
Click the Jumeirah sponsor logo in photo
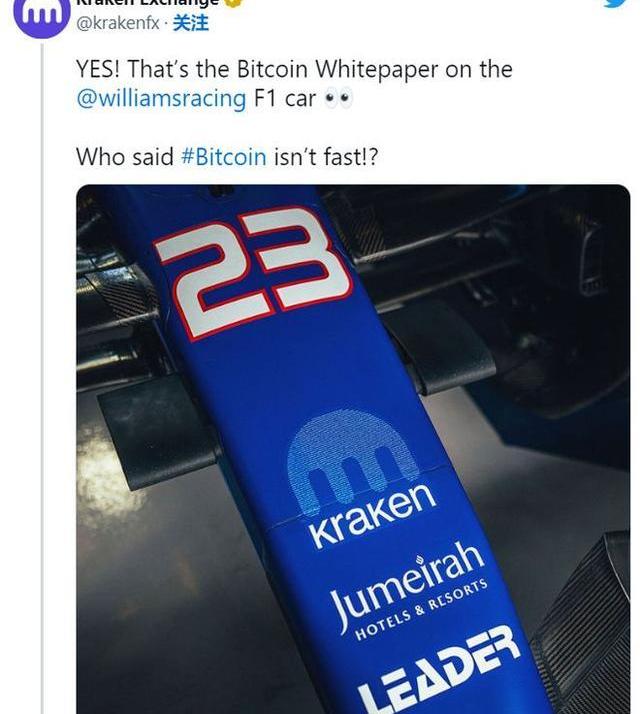(405, 585)
